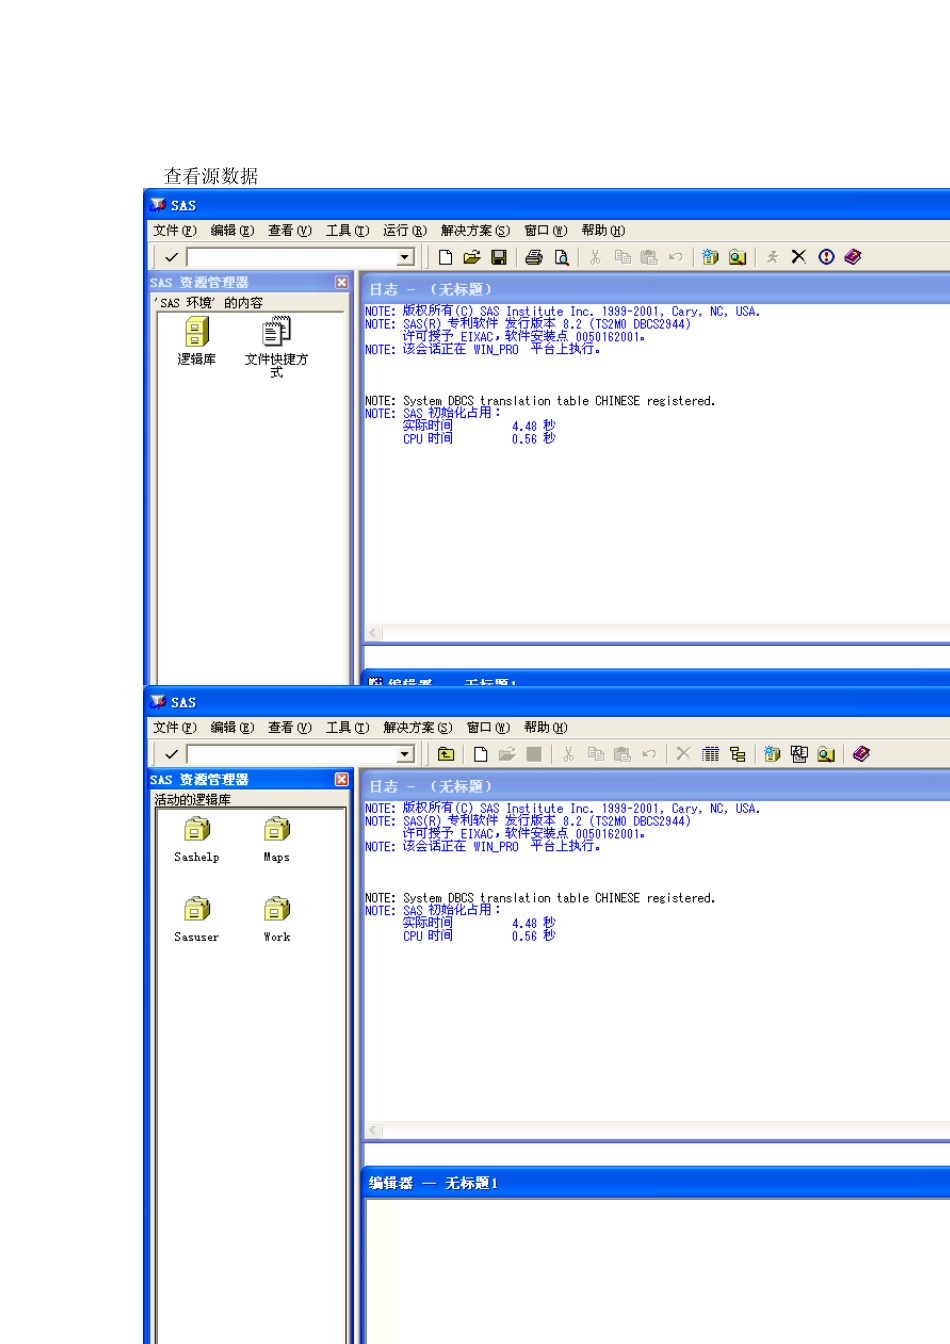Click Break exclamation icon in upper toolbar
Viewport: 950px width, 1344px height.
(x=826, y=257)
